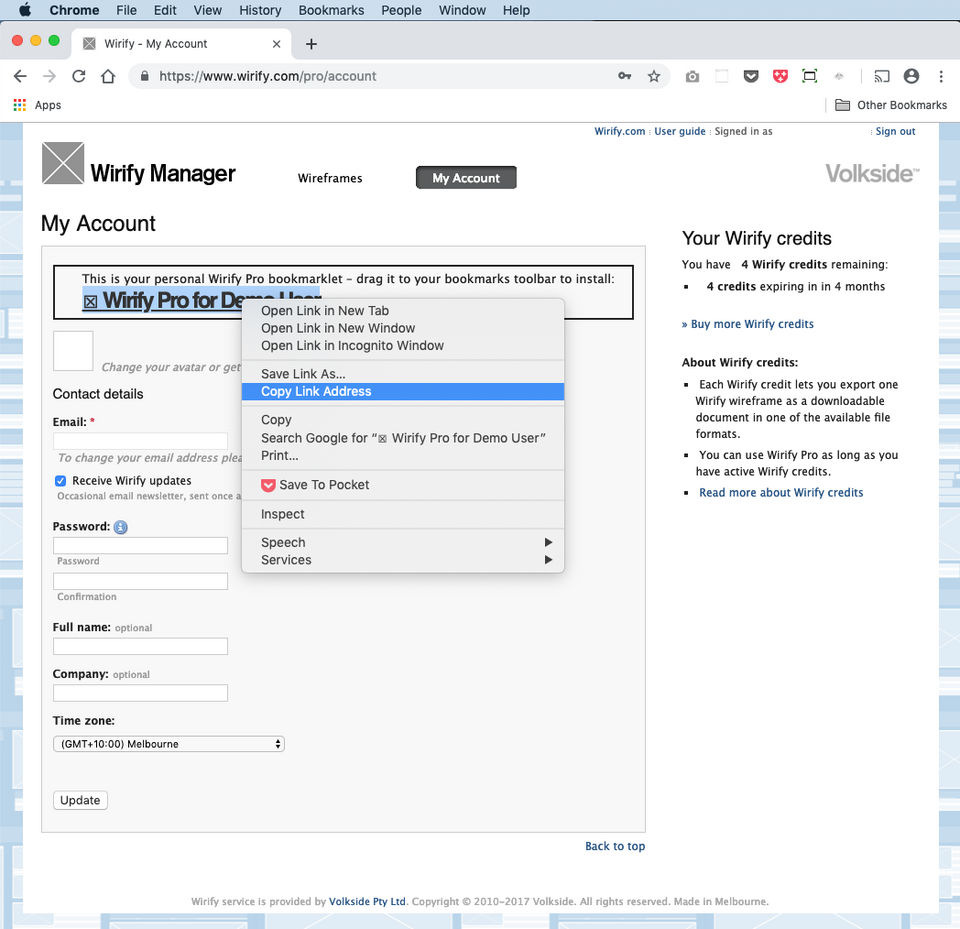Go back to previous page arrow
960x929 pixels.
tap(20, 76)
